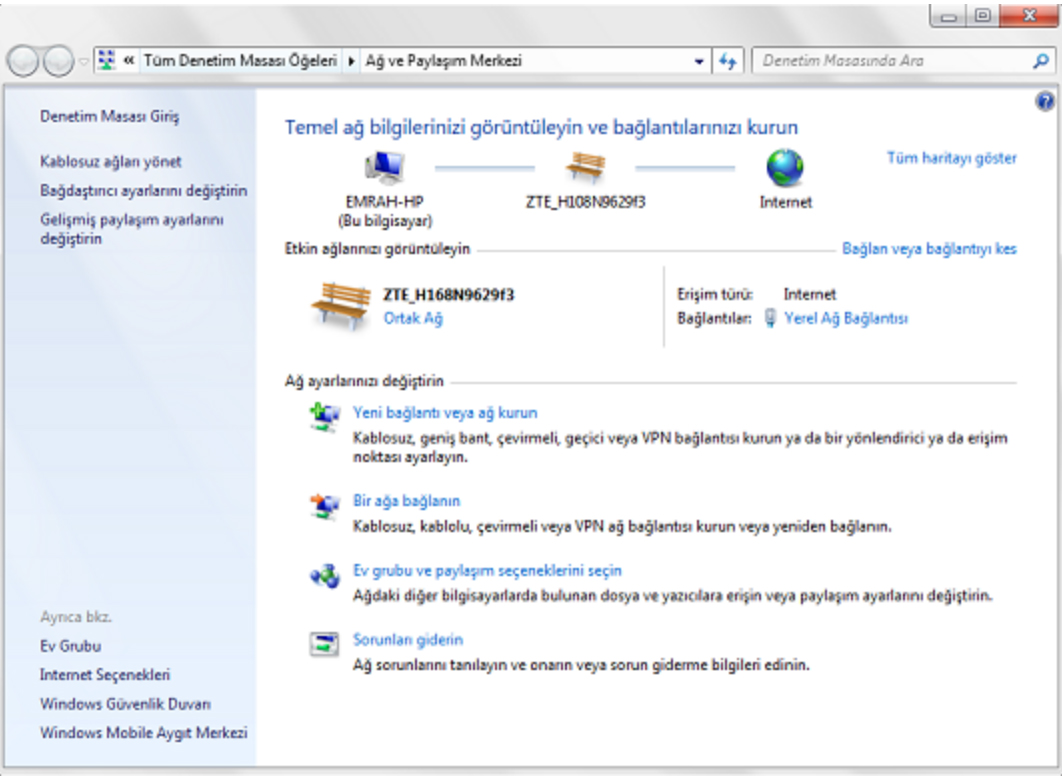Click the EMRAH-HP computer icon
The height and width of the screenshot is (776, 1062).
point(384,167)
